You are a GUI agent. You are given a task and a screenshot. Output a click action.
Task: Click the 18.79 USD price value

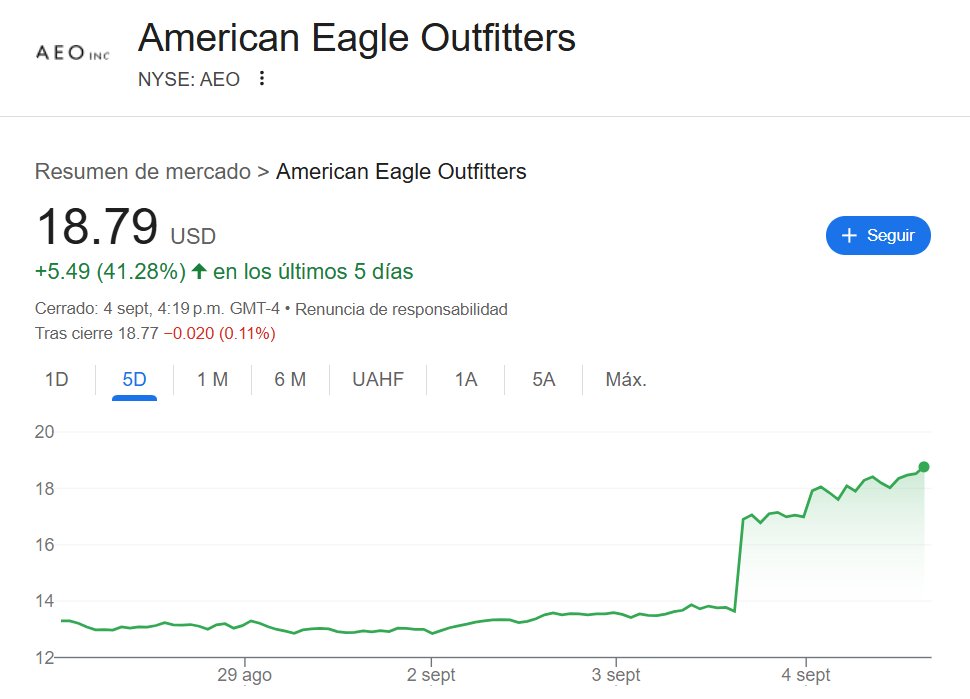point(97,227)
